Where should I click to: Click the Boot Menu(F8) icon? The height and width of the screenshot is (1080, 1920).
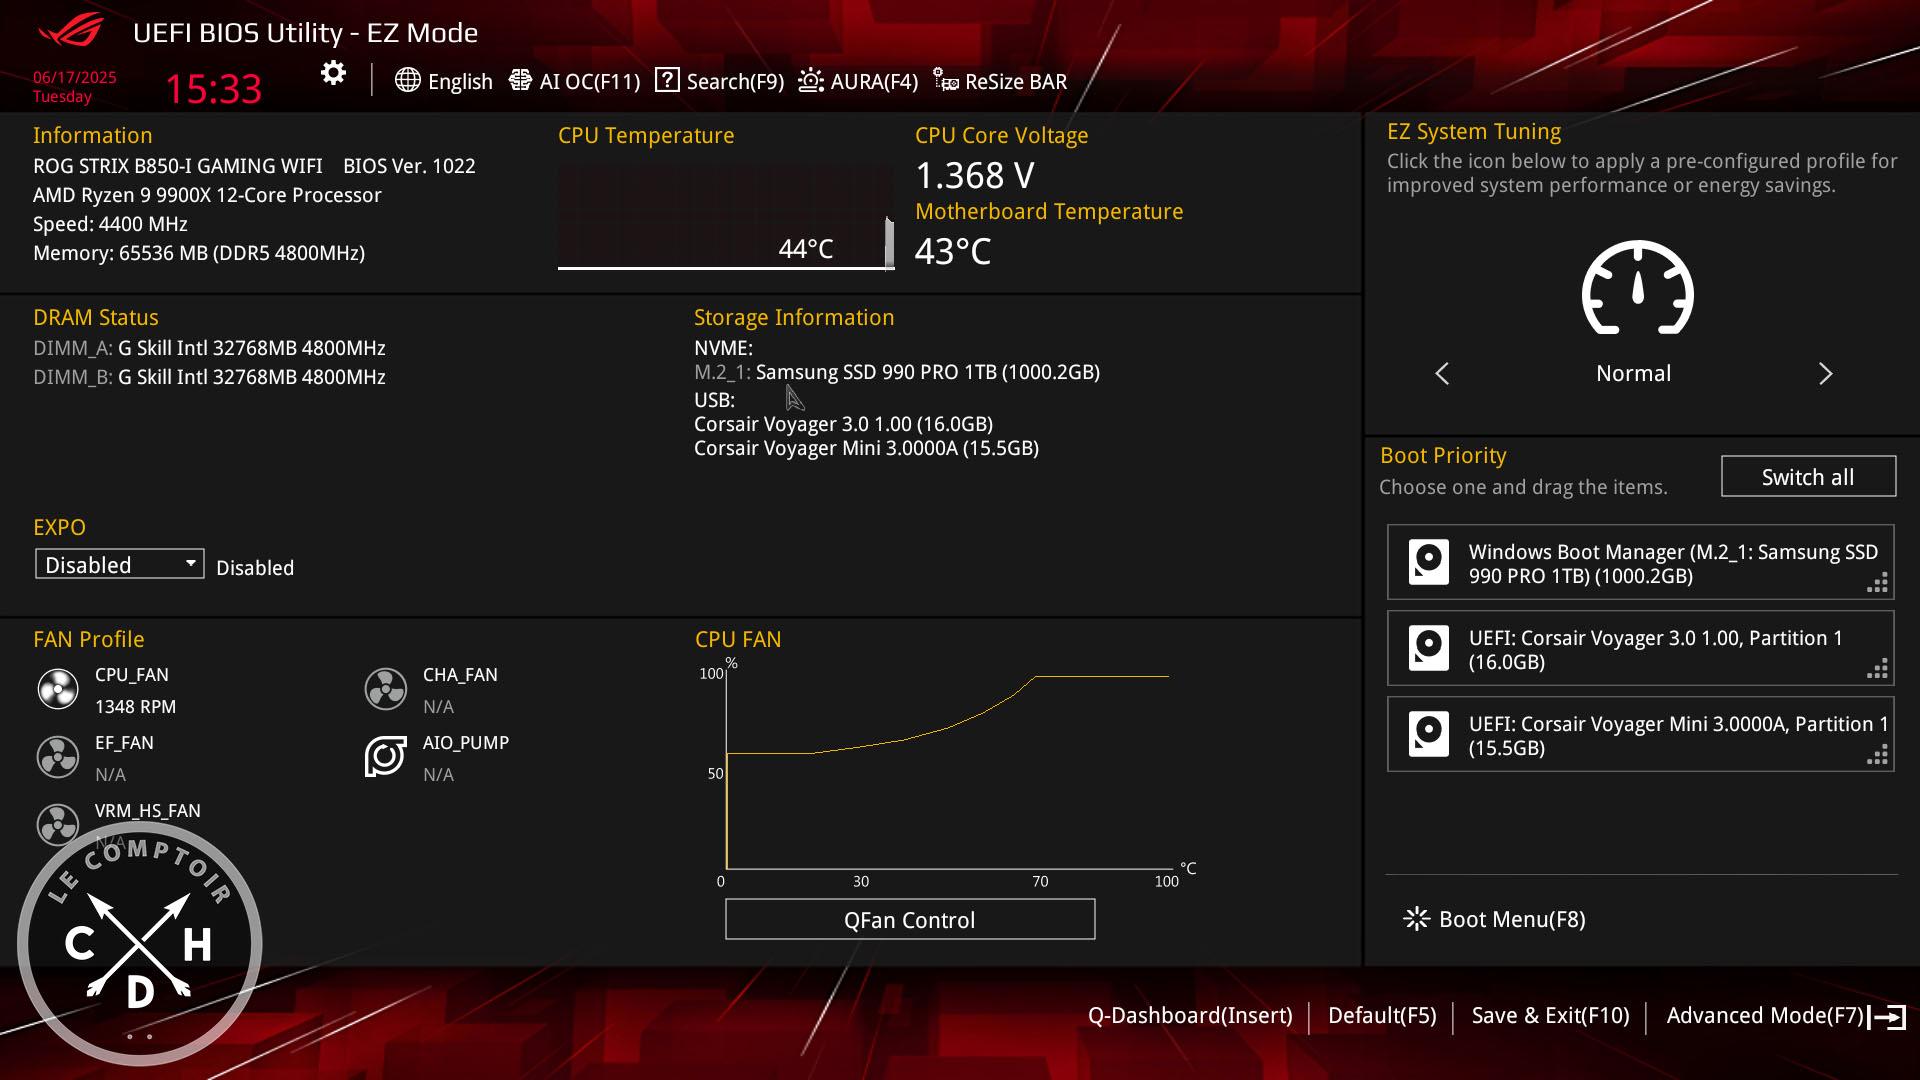pyautogui.click(x=1414, y=918)
